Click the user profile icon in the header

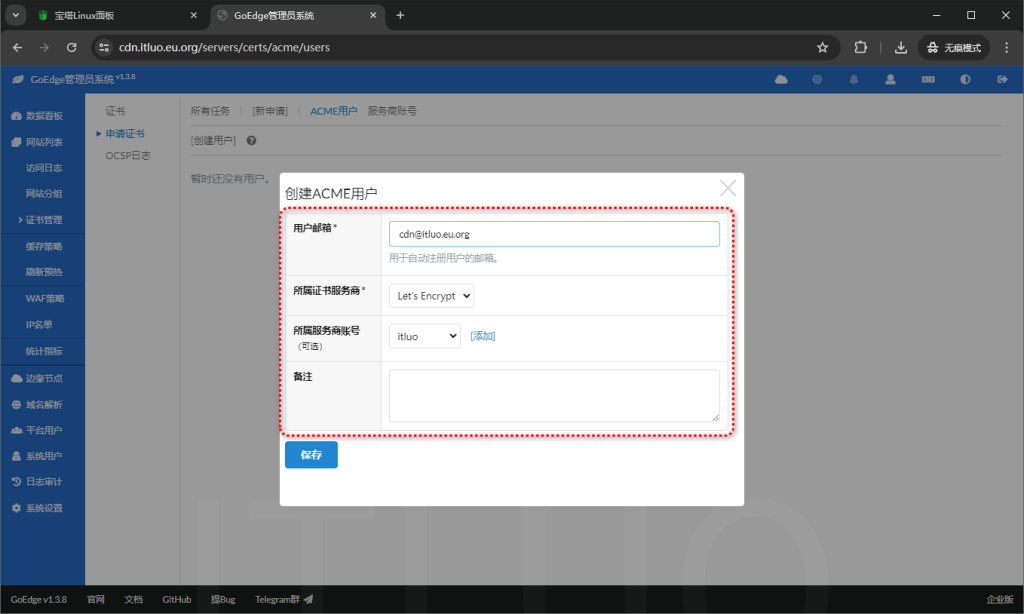click(890, 78)
